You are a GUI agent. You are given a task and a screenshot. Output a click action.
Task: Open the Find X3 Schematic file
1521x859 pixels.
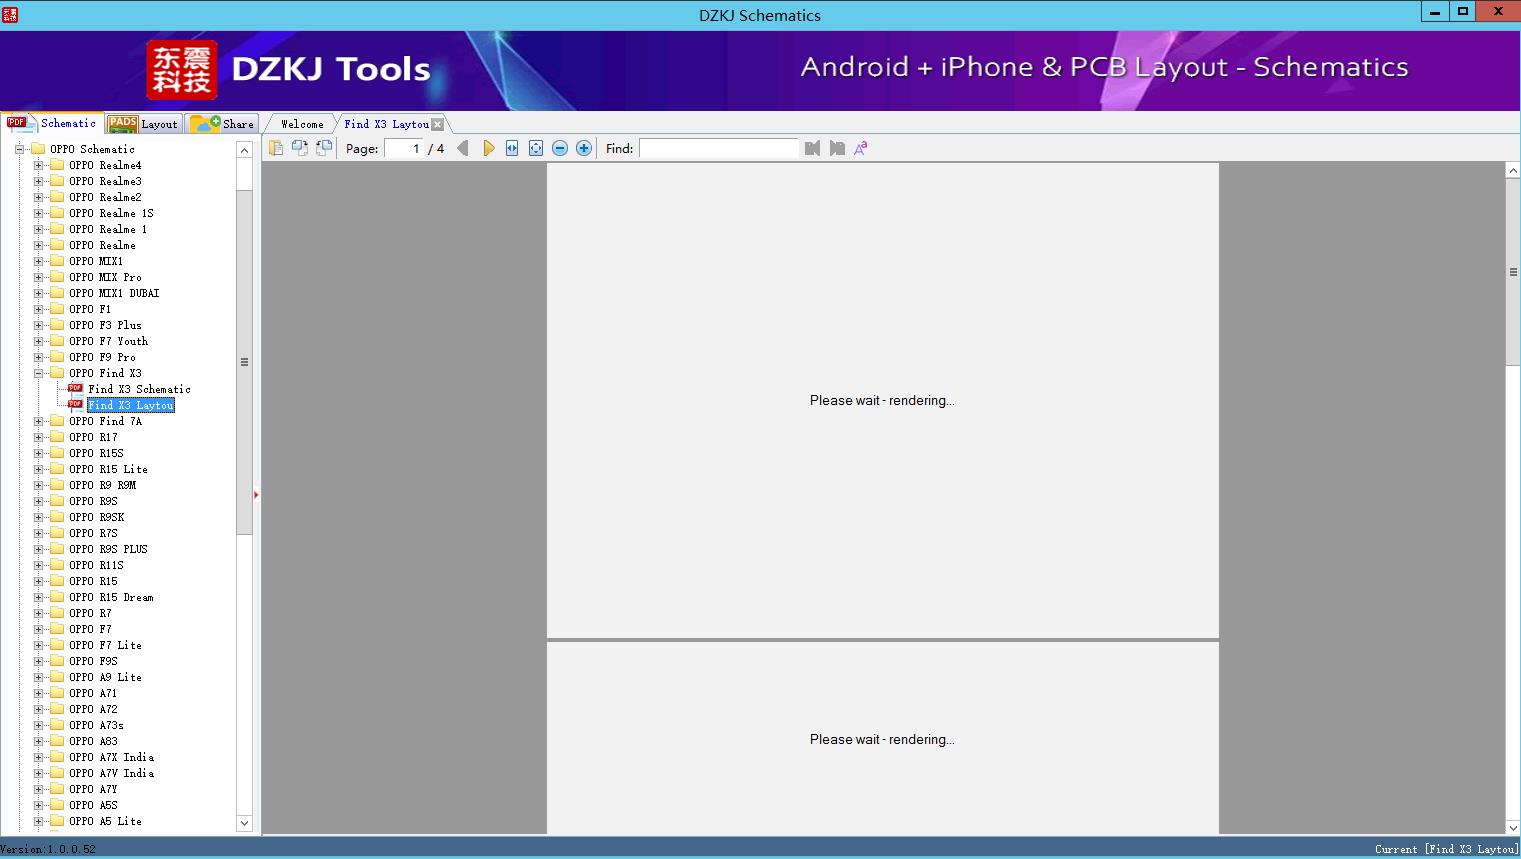click(139, 389)
